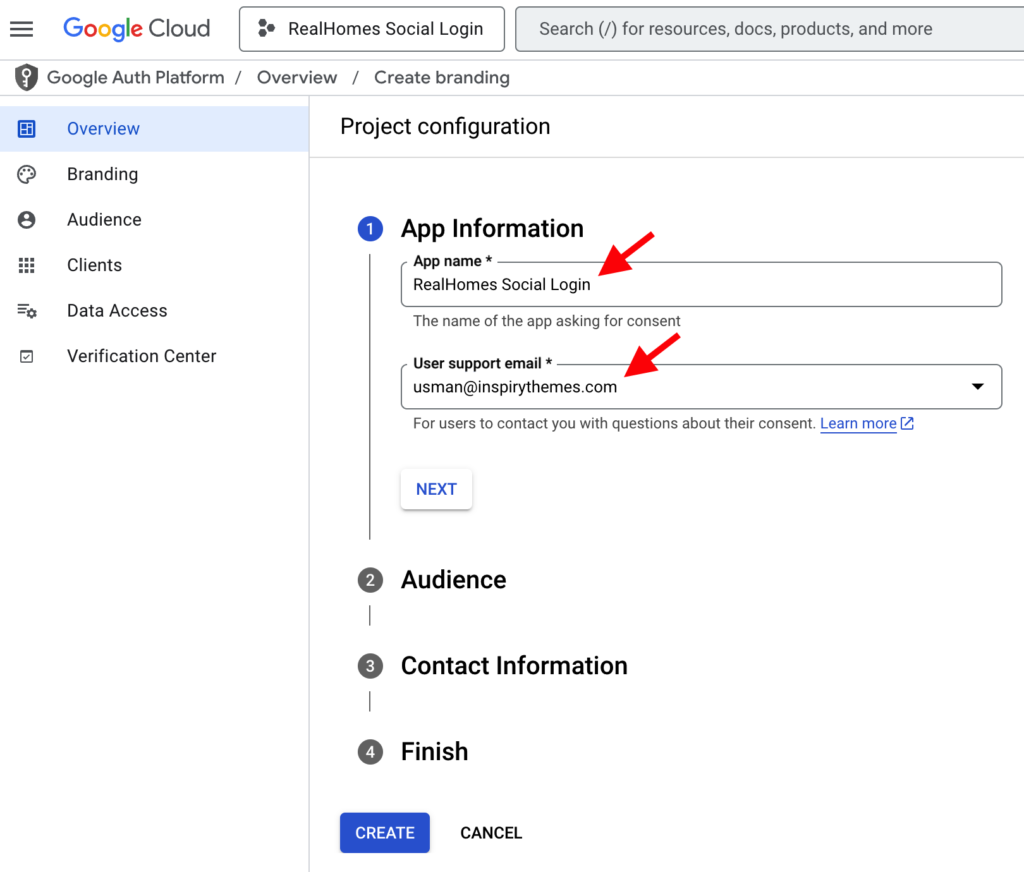Click the step 3 circle icon
The height and width of the screenshot is (872, 1024).
pyautogui.click(x=370, y=666)
